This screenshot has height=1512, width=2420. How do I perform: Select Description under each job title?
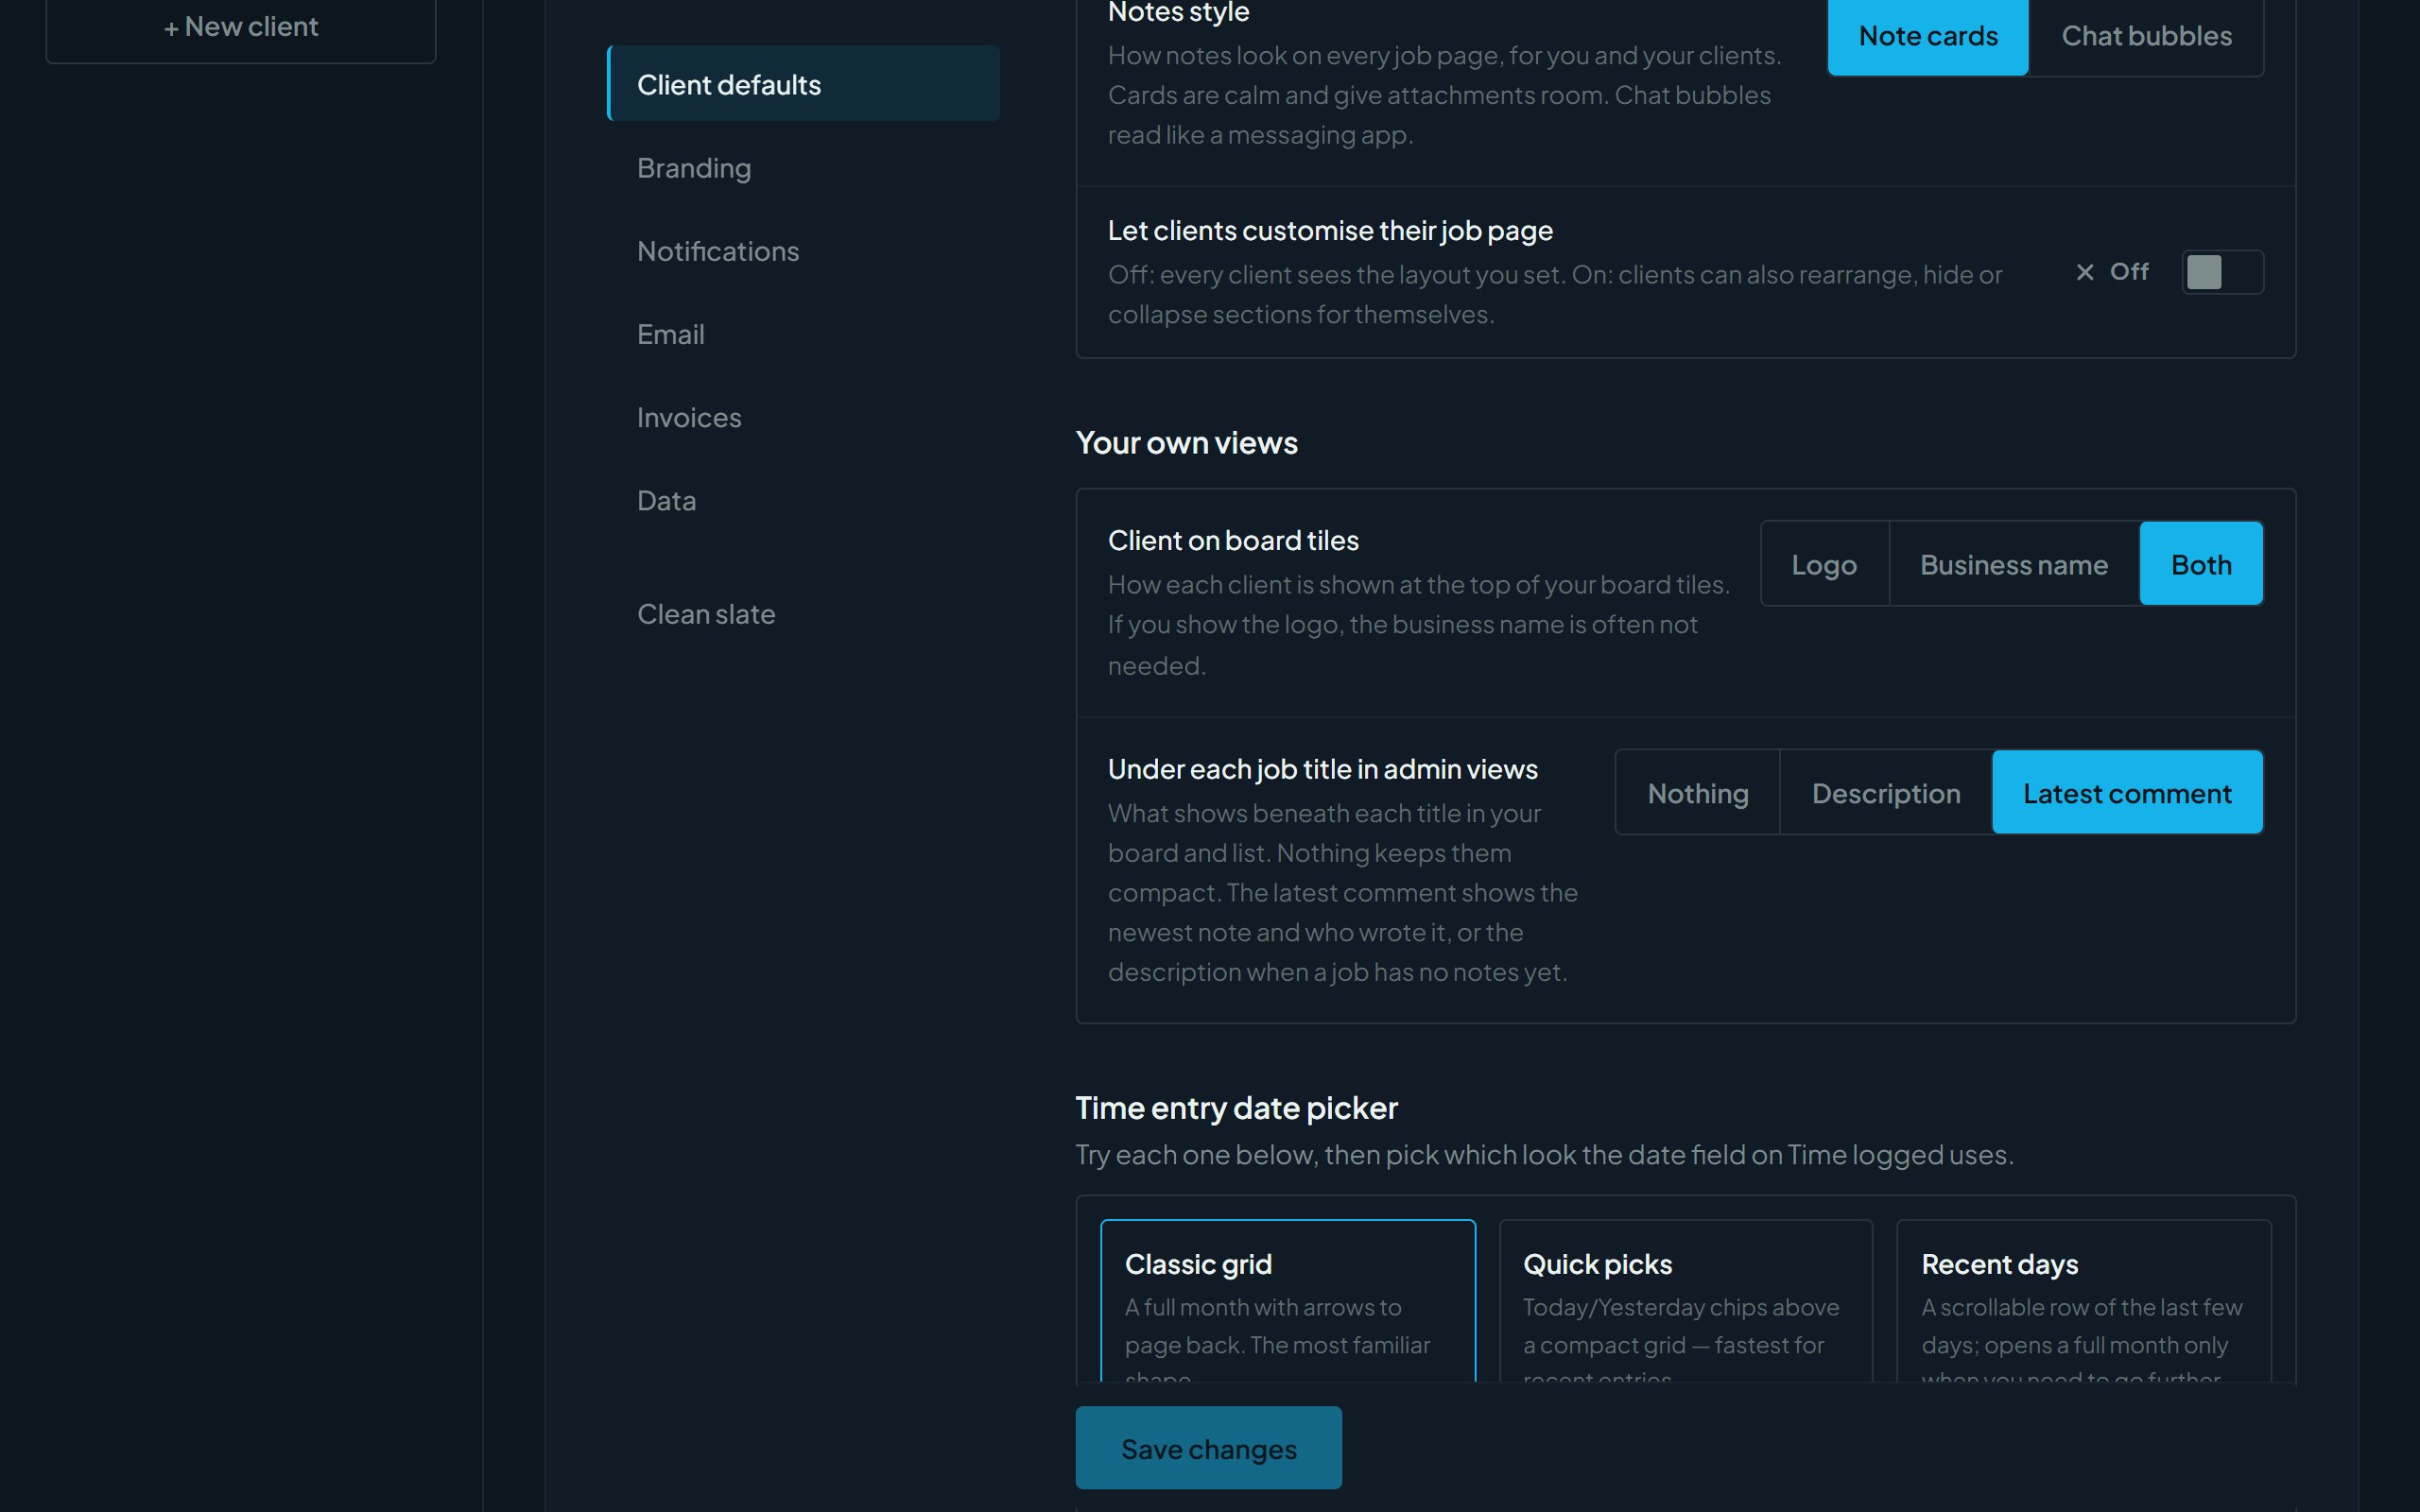[x=1886, y=793]
